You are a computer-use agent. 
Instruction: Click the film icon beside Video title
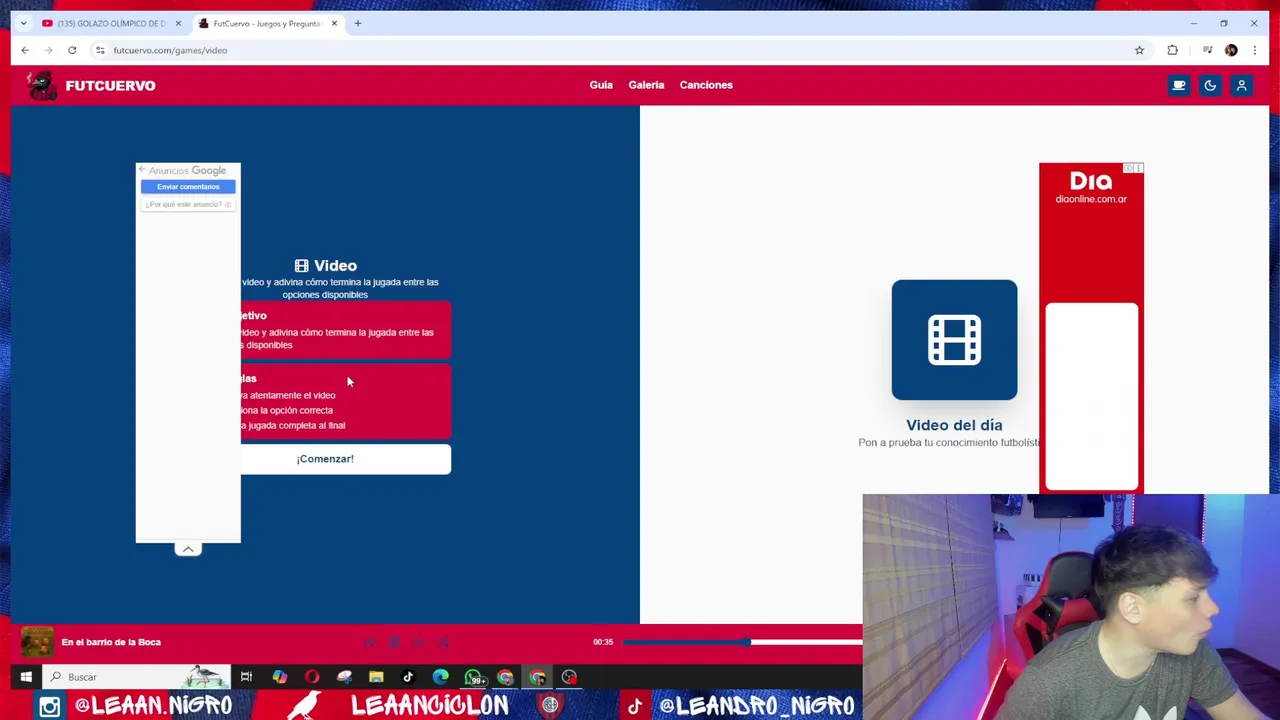[302, 266]
